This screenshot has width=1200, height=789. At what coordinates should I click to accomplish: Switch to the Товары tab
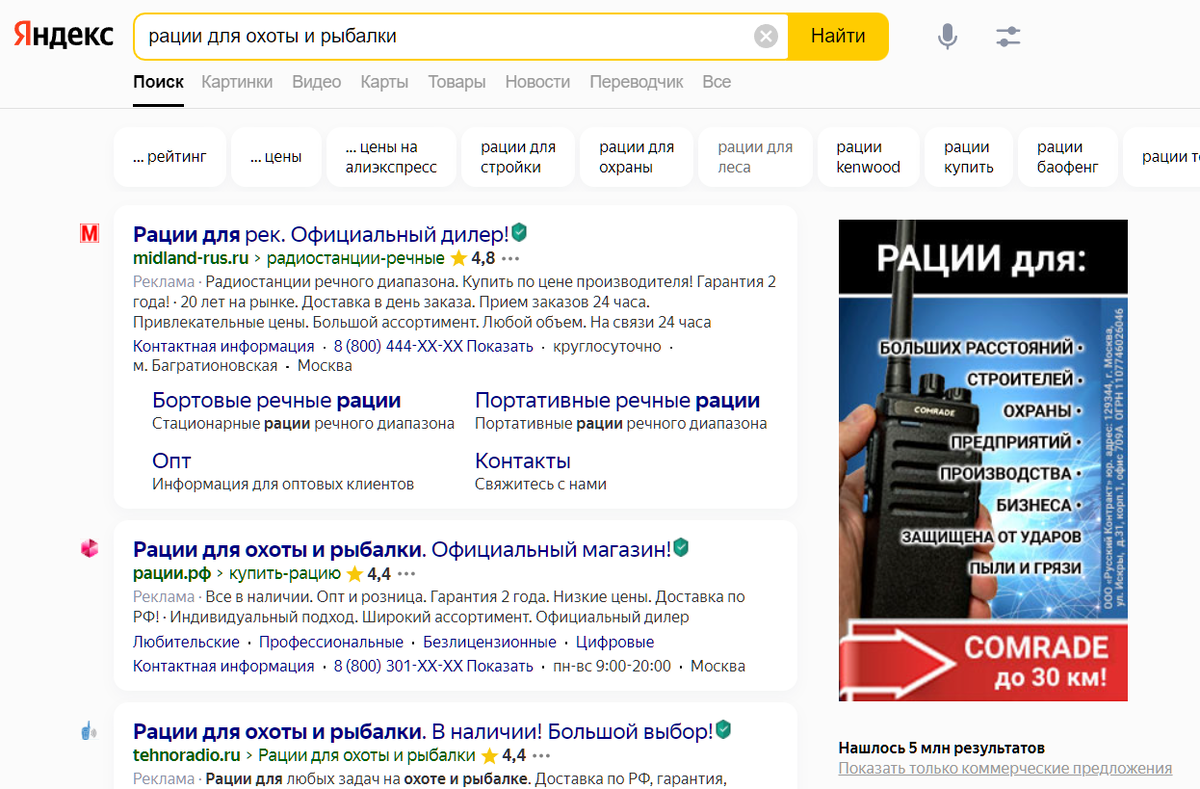point(457,82)
